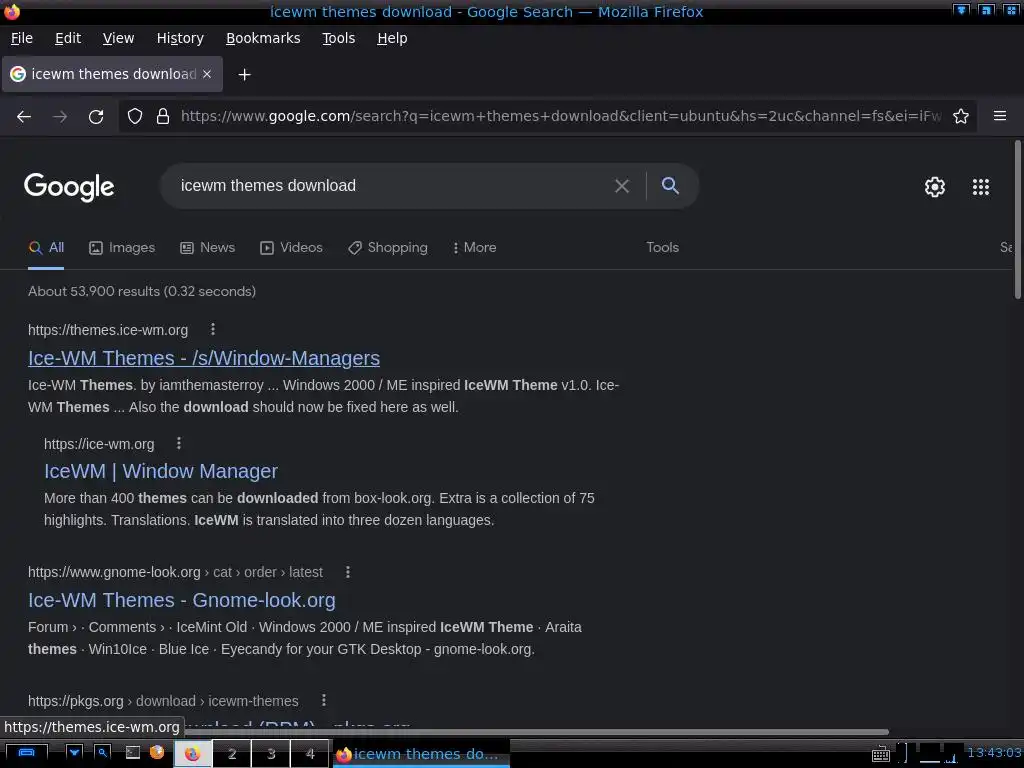Open the File menu
Screen dimensions: 1024x768
click(22, 39)
